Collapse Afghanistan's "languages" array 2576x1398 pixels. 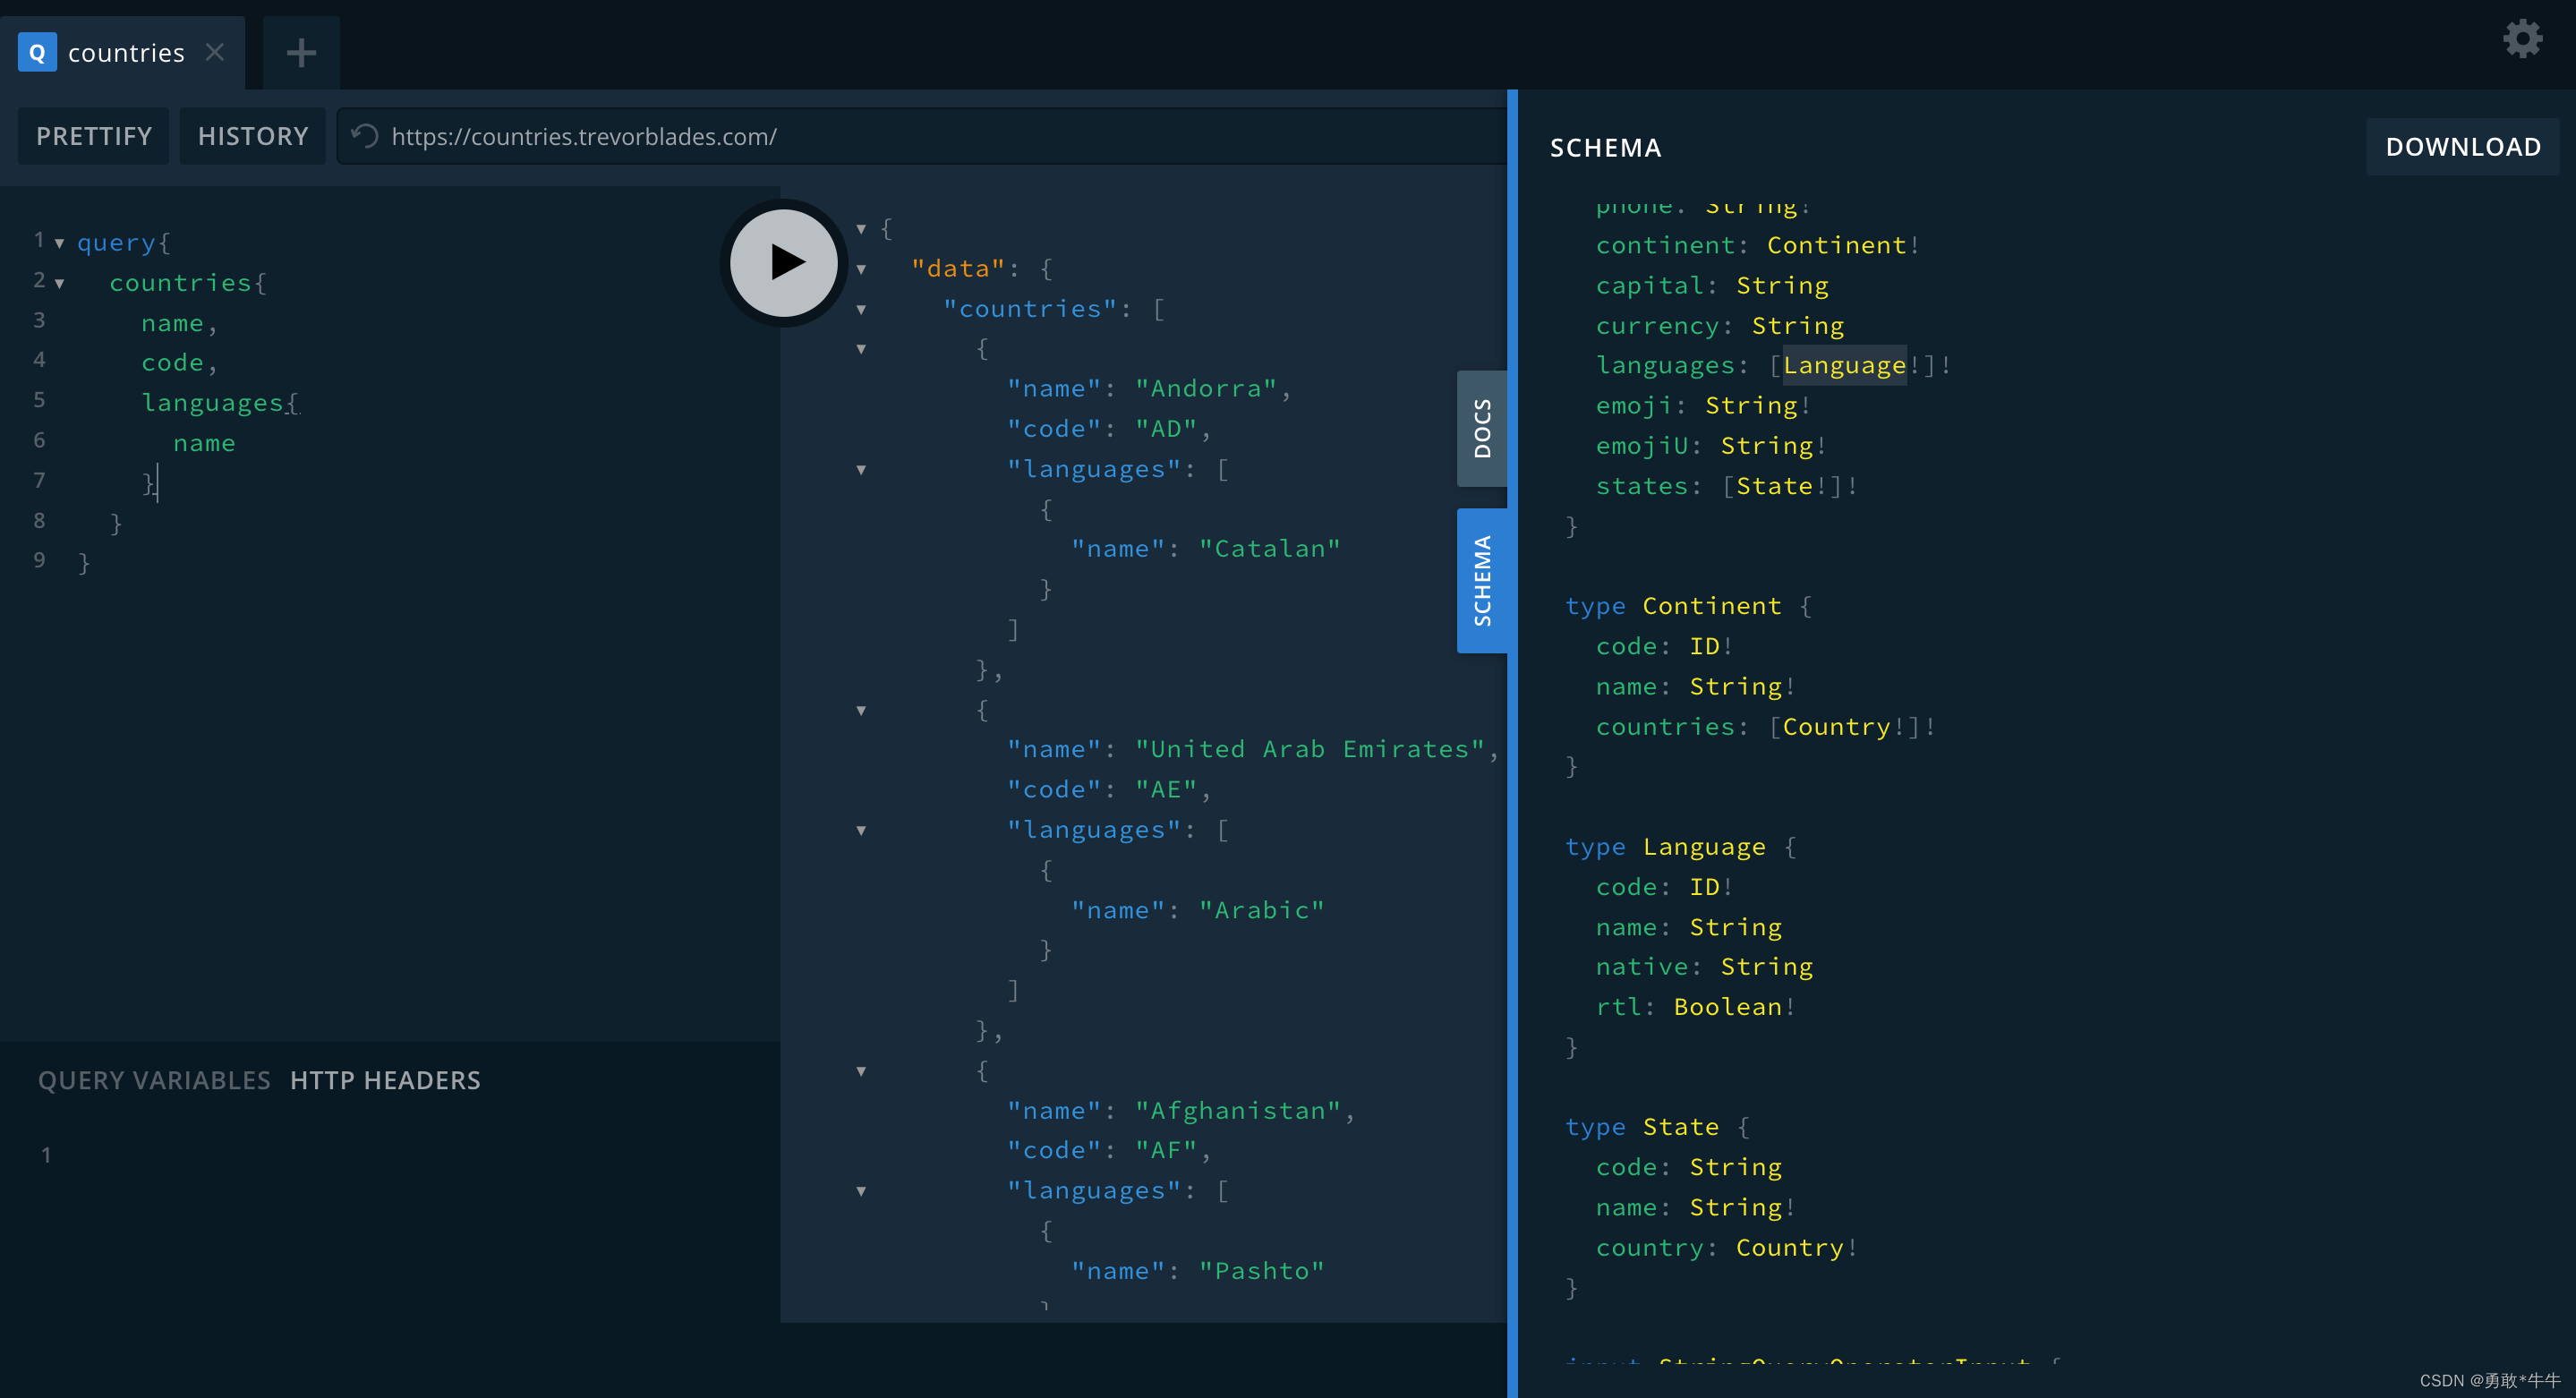point(861,1192)
